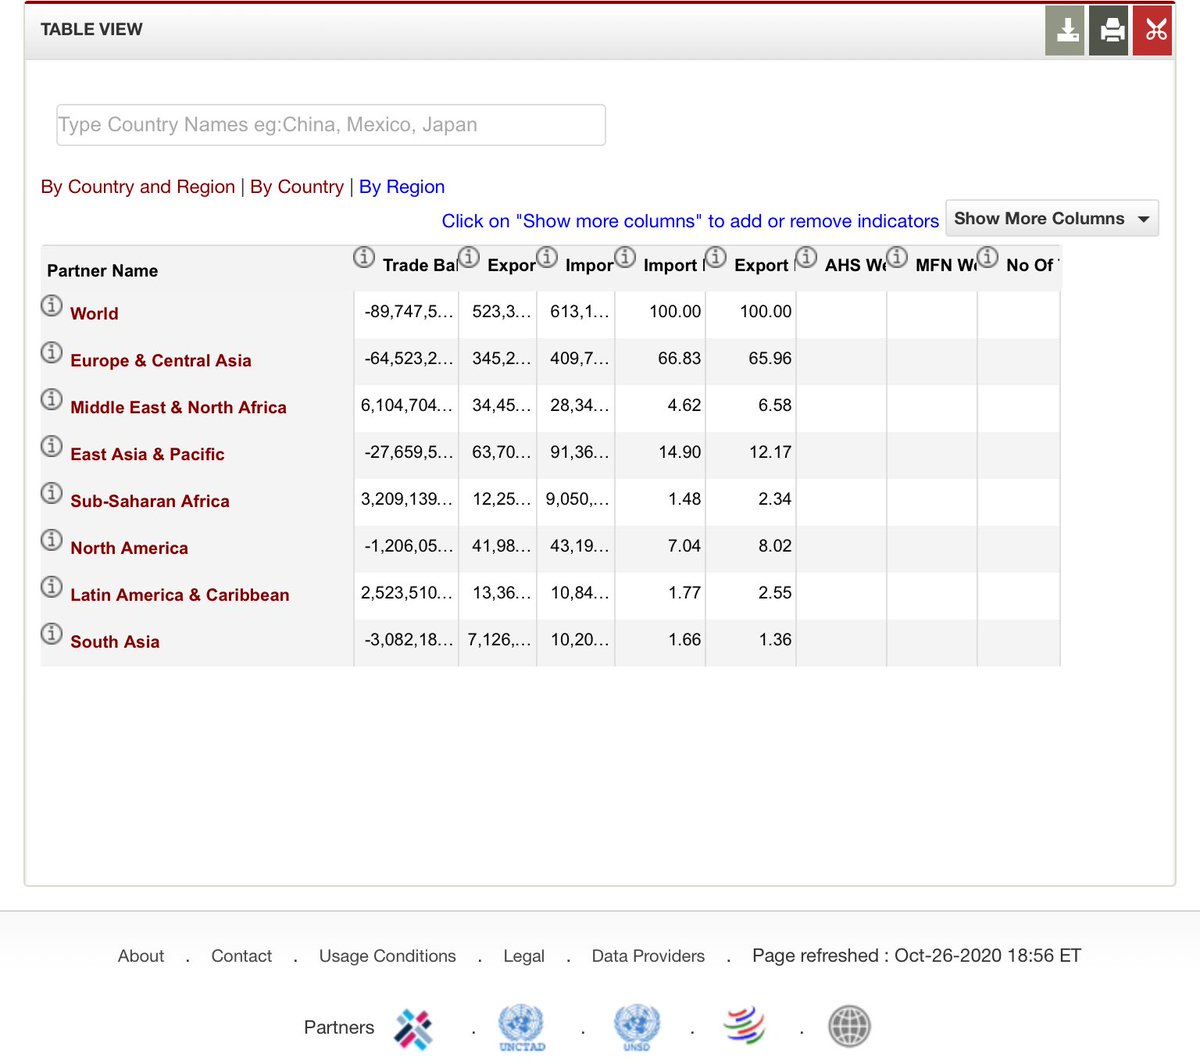Click info icon left of Import column header
This screenshot has width=1200, height=1061.
coord(547,258)
